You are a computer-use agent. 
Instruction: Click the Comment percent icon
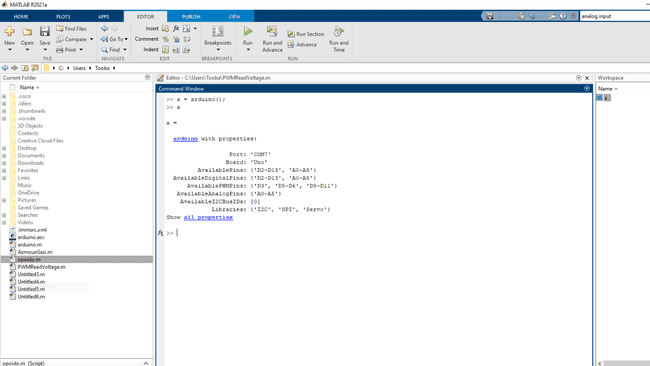click(x=165, y=39)
